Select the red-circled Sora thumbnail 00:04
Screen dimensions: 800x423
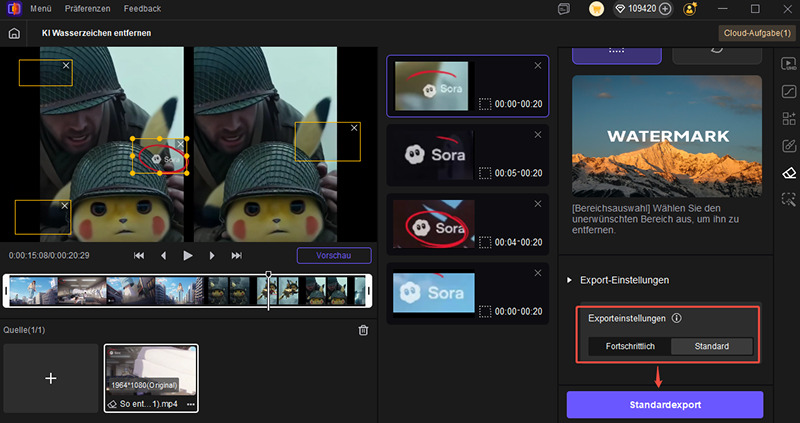[433, 225]
